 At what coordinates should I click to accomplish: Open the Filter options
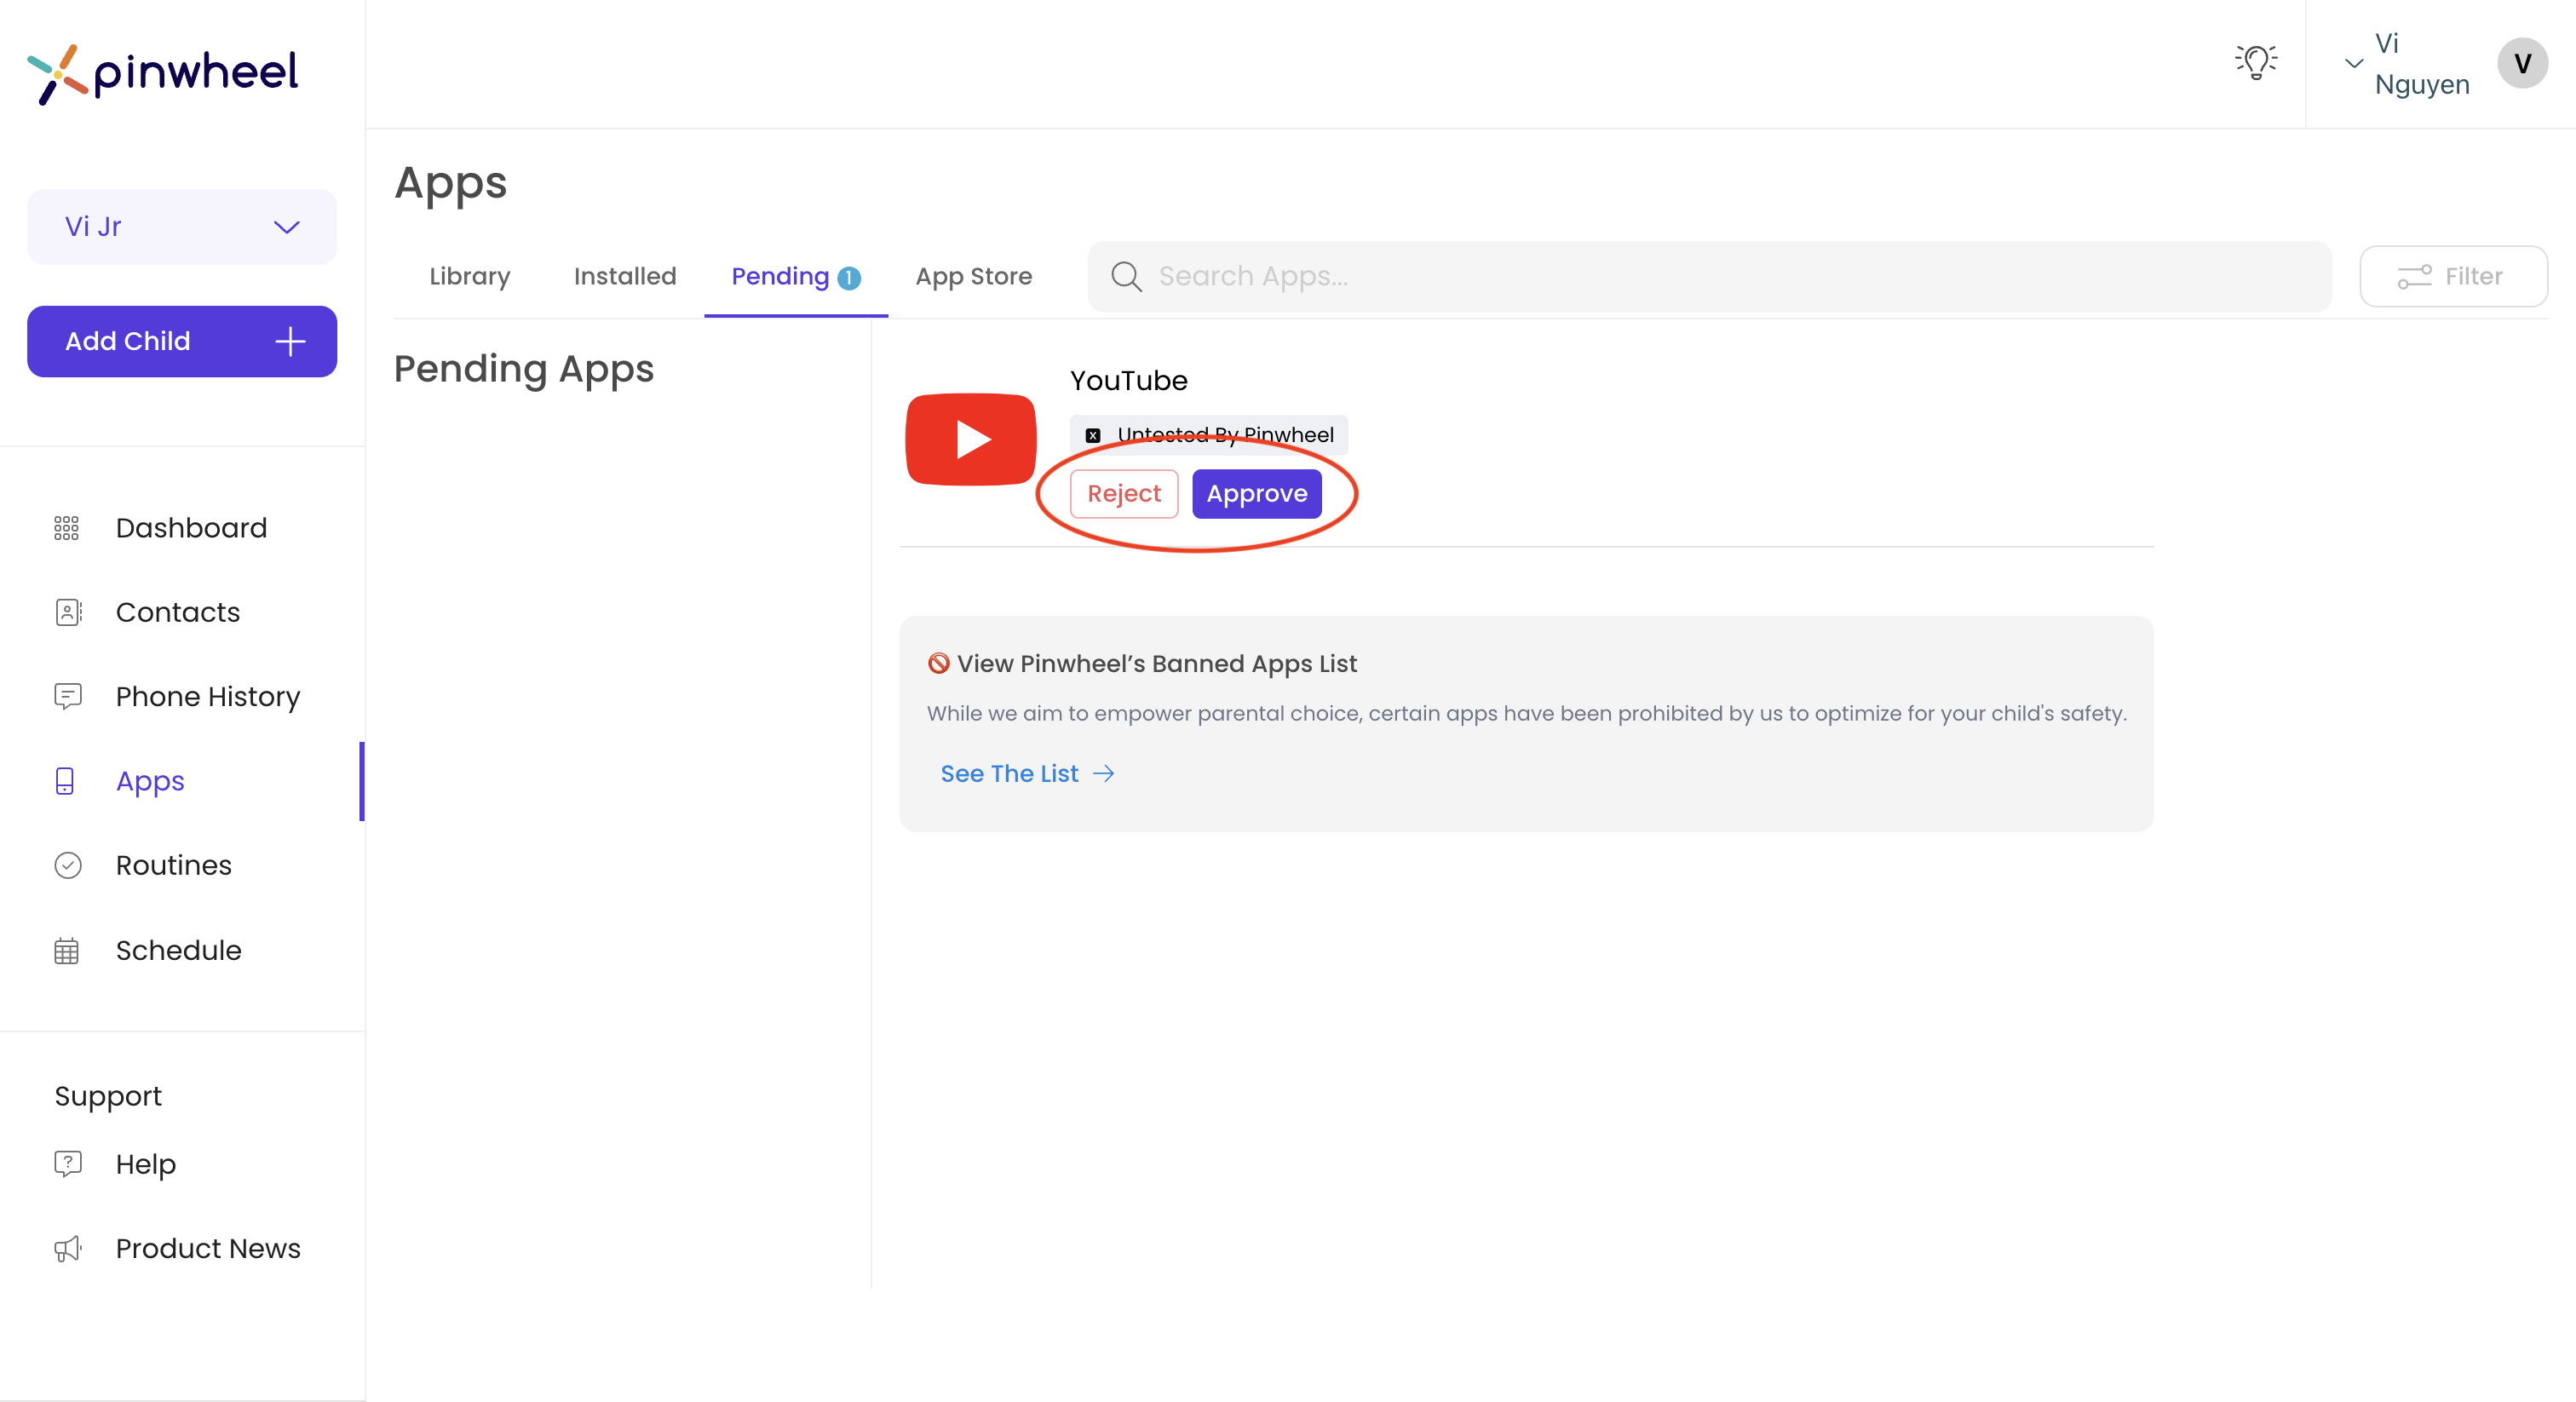tap(2453, 276)
